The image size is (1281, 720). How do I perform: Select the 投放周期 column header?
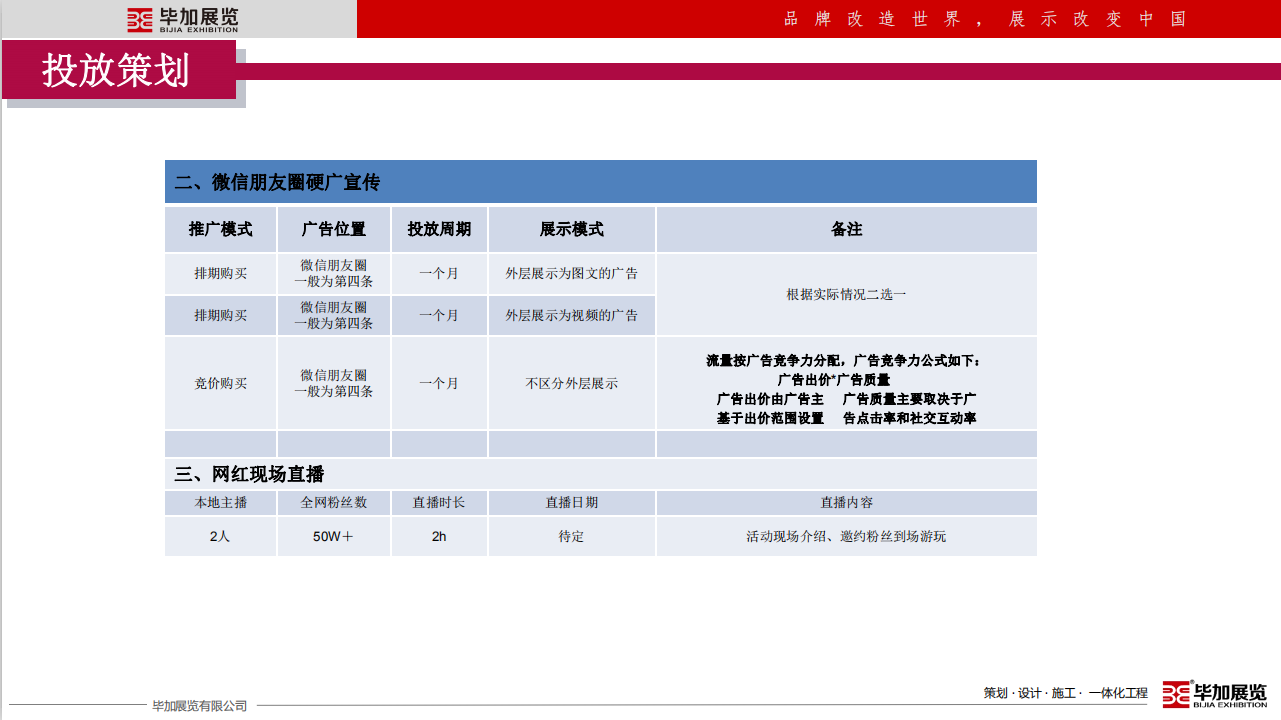tap(438, 229)
